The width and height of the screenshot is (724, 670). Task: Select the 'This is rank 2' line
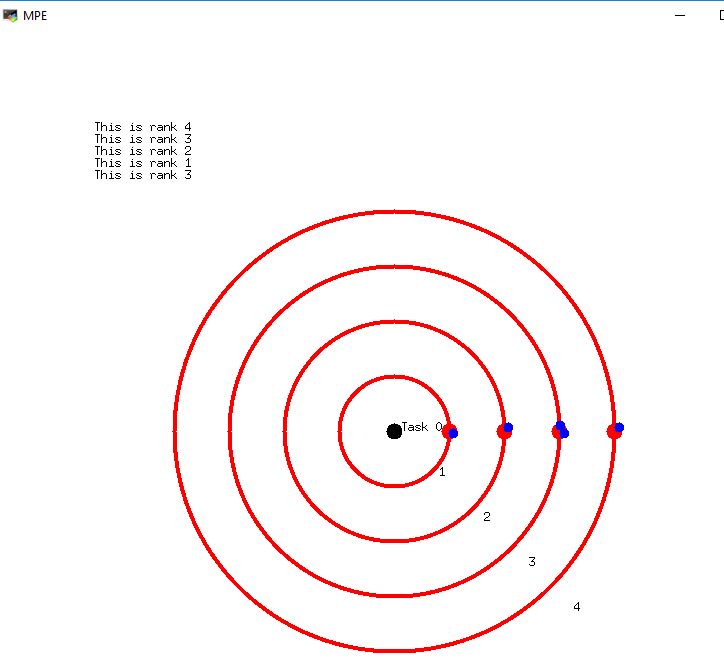tap(143, 151)
